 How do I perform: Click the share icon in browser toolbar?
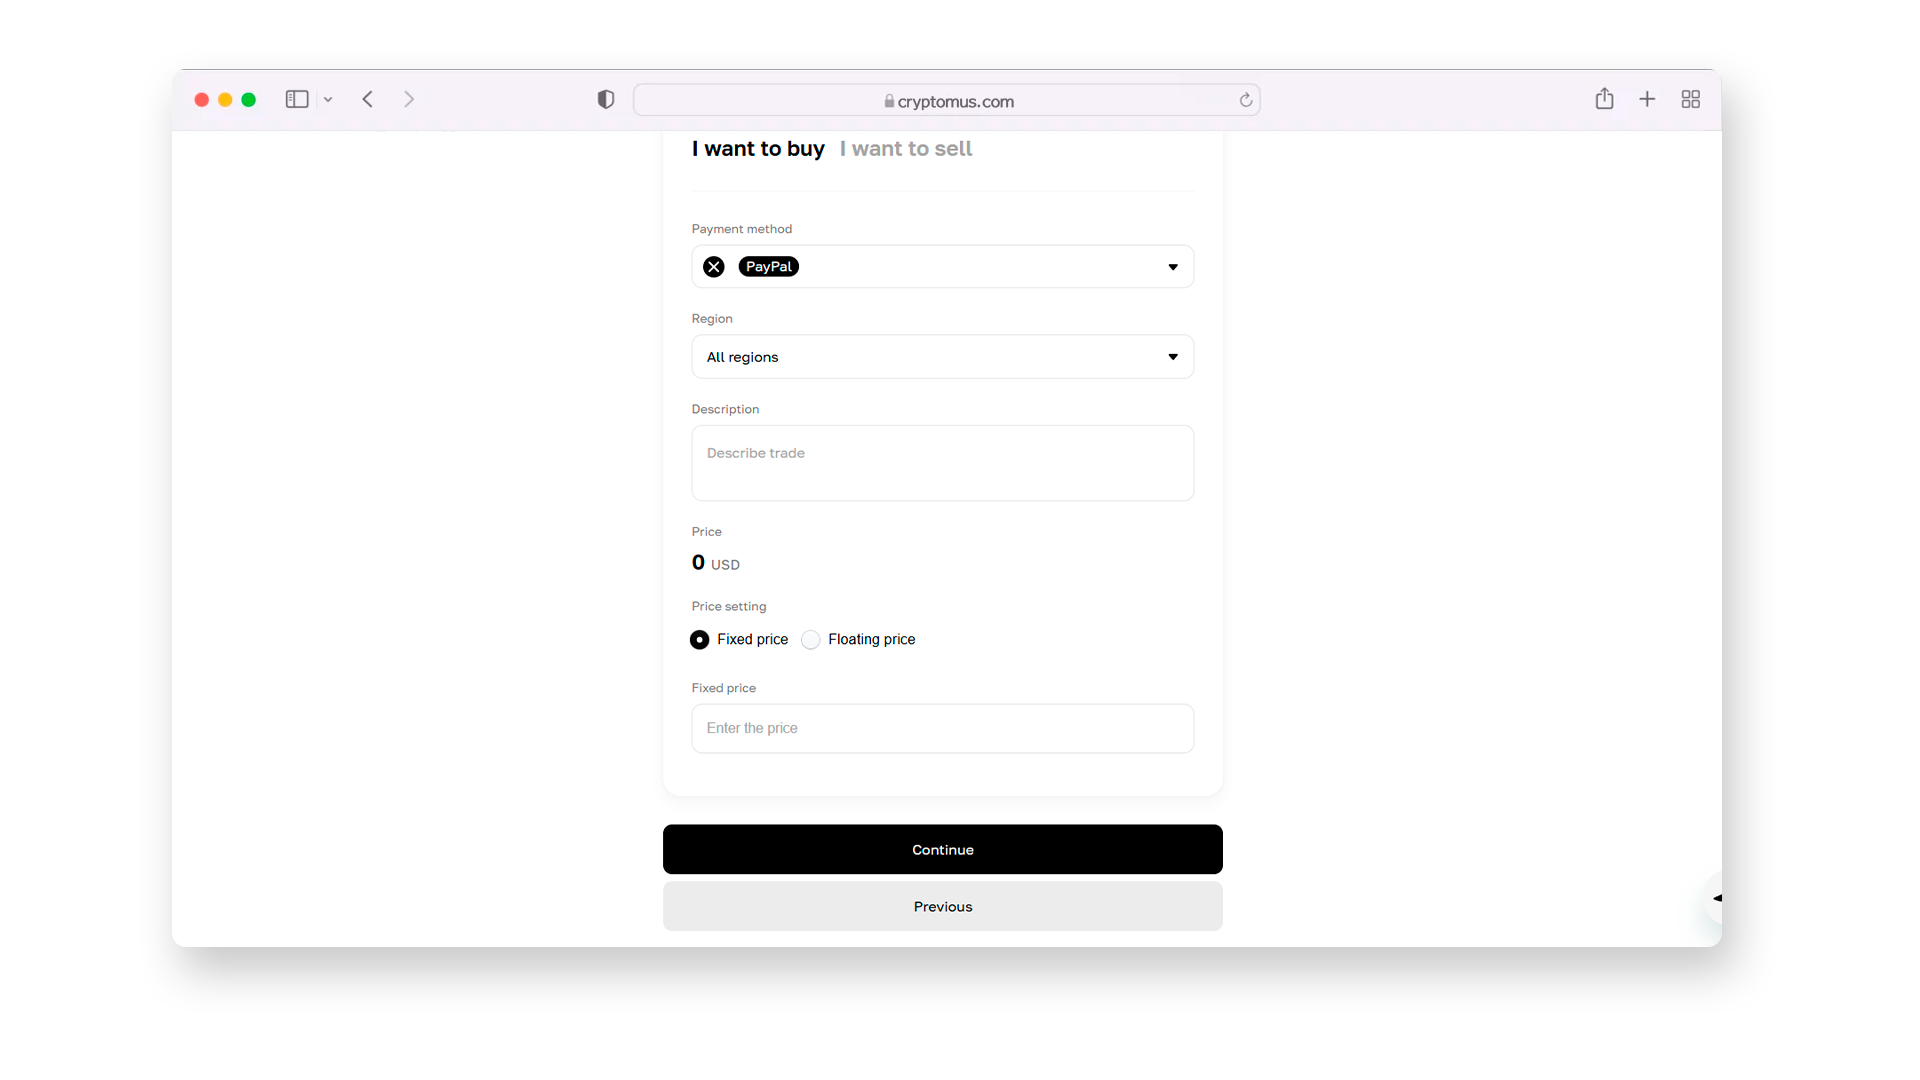pyautogui.click(x=1605, y=99)
